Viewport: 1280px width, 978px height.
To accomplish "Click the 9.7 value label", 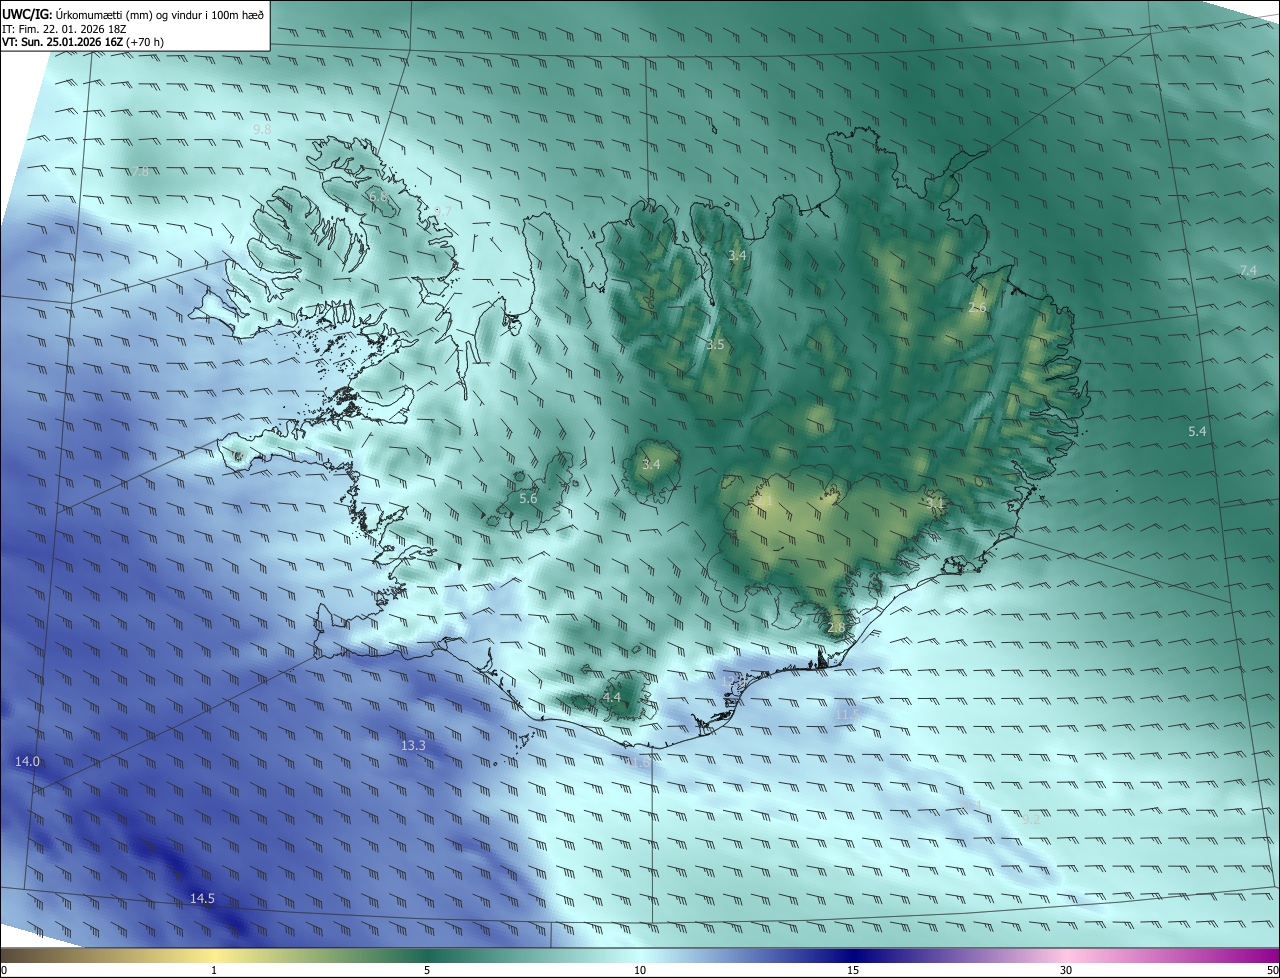I will coord(442,212).
